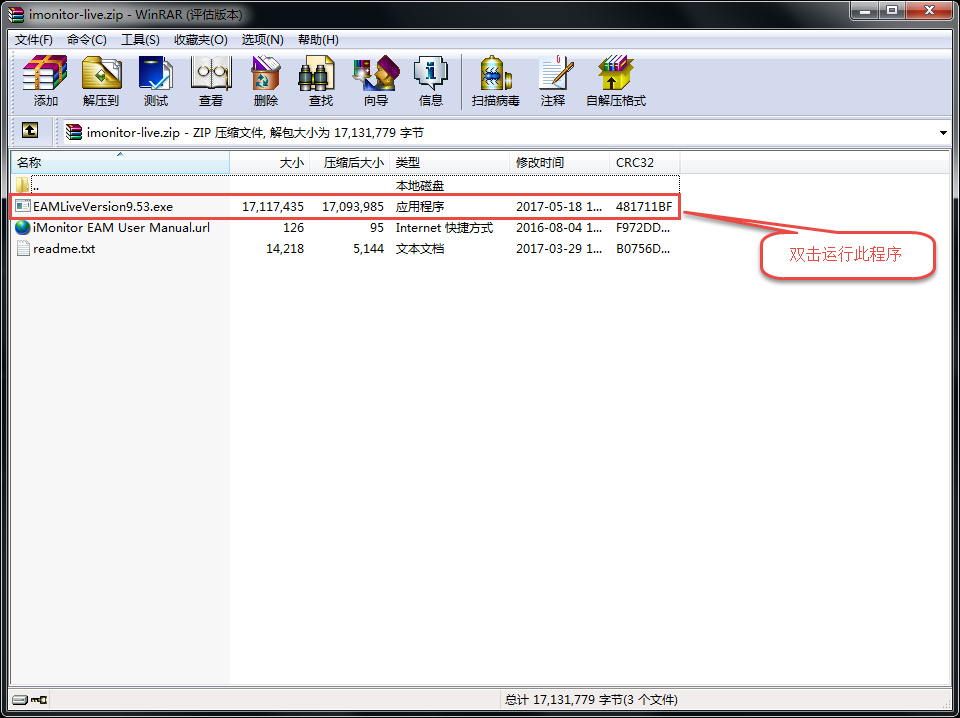Sort by CRC32 column header
The height and width of the screenshot is (718, 960).
tap(644, 163)
